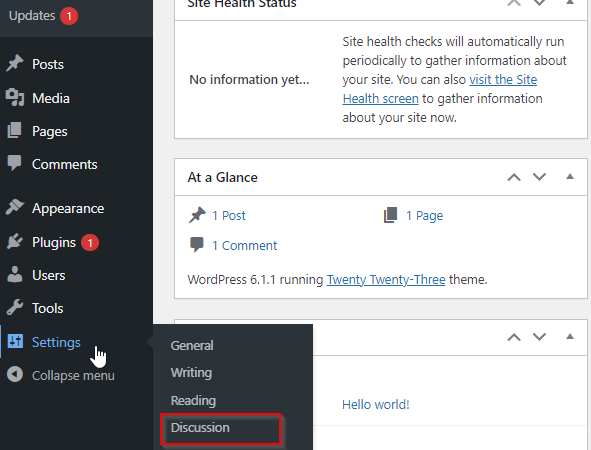591x450 pixels.
Task: Open the Posts menu
Action: click(x=48, y=64)
